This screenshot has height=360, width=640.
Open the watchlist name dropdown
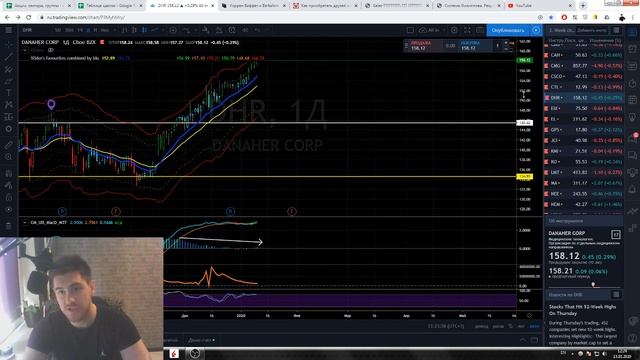[x=561, y=30]
